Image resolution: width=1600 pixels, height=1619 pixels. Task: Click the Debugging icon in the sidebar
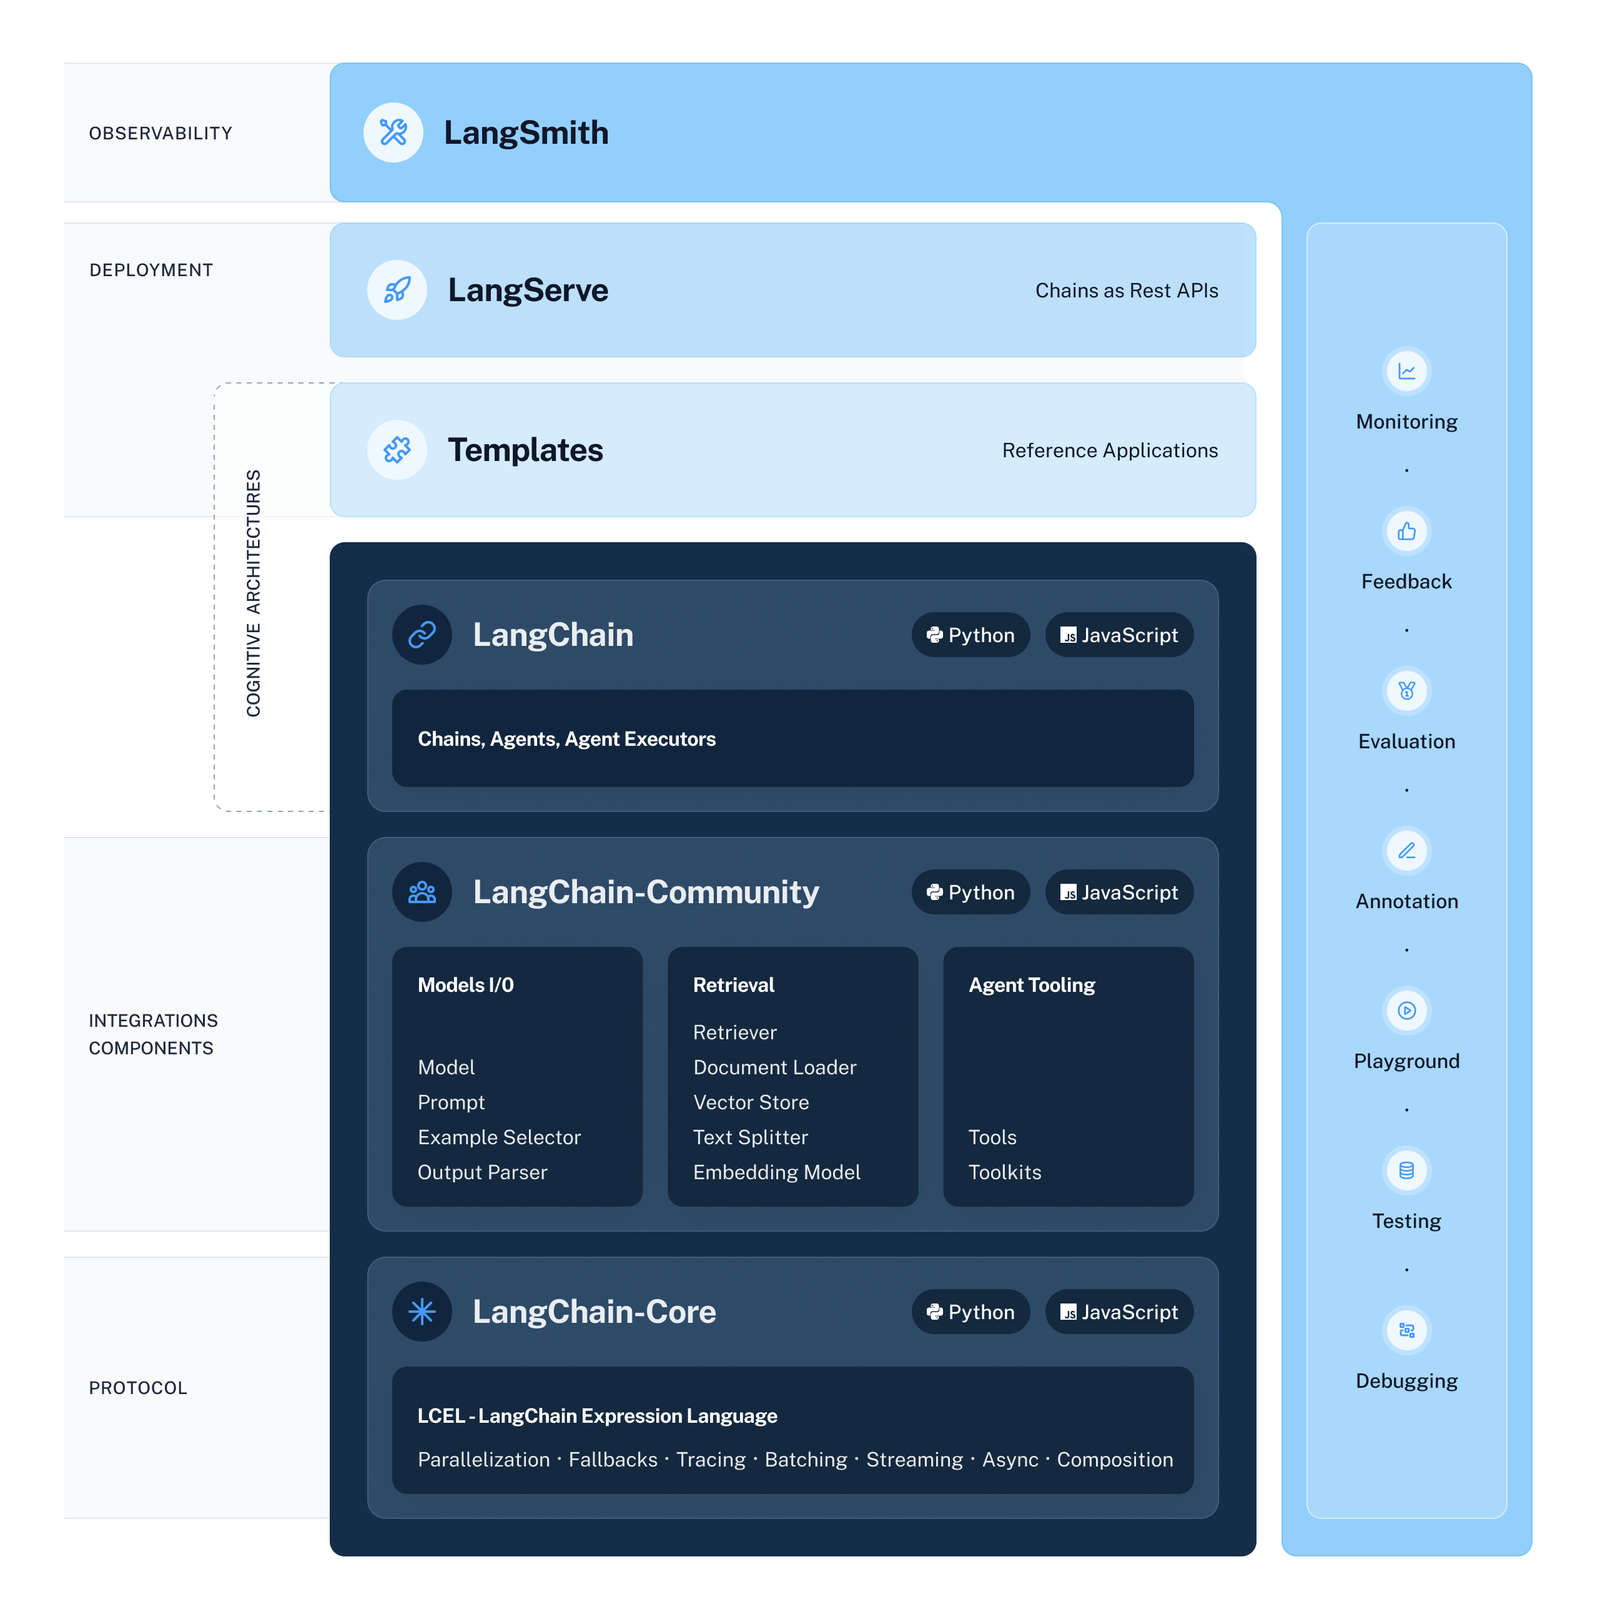(1406, 1331)
